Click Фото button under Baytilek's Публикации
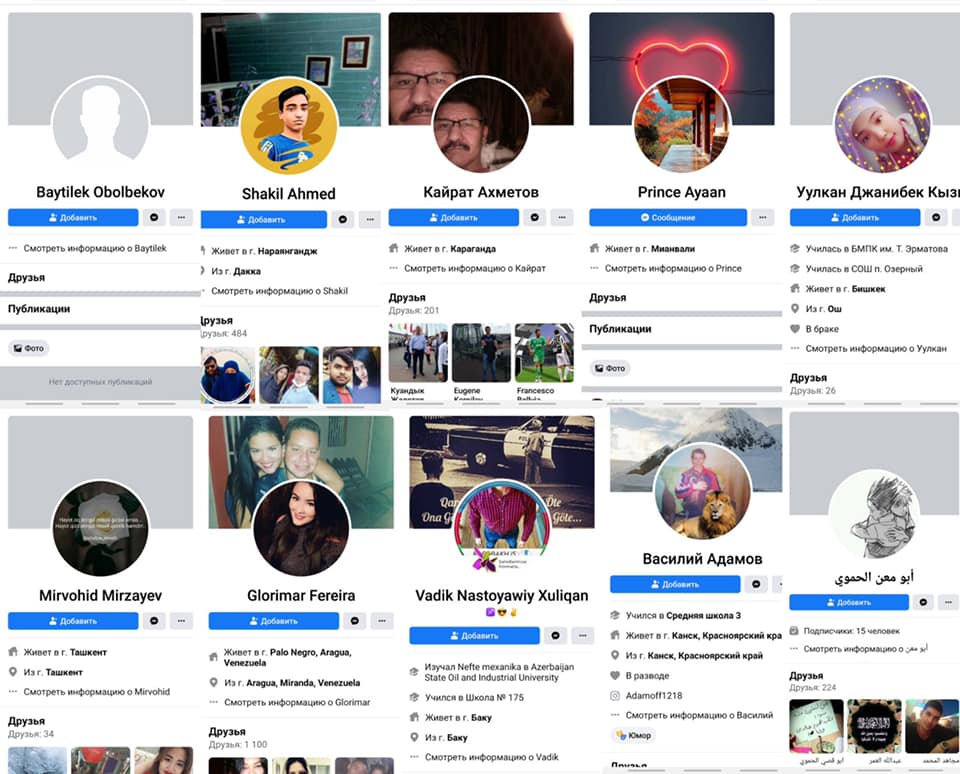Image resolution: width=960 pixels, height=774 pixels. click(28, 348)
